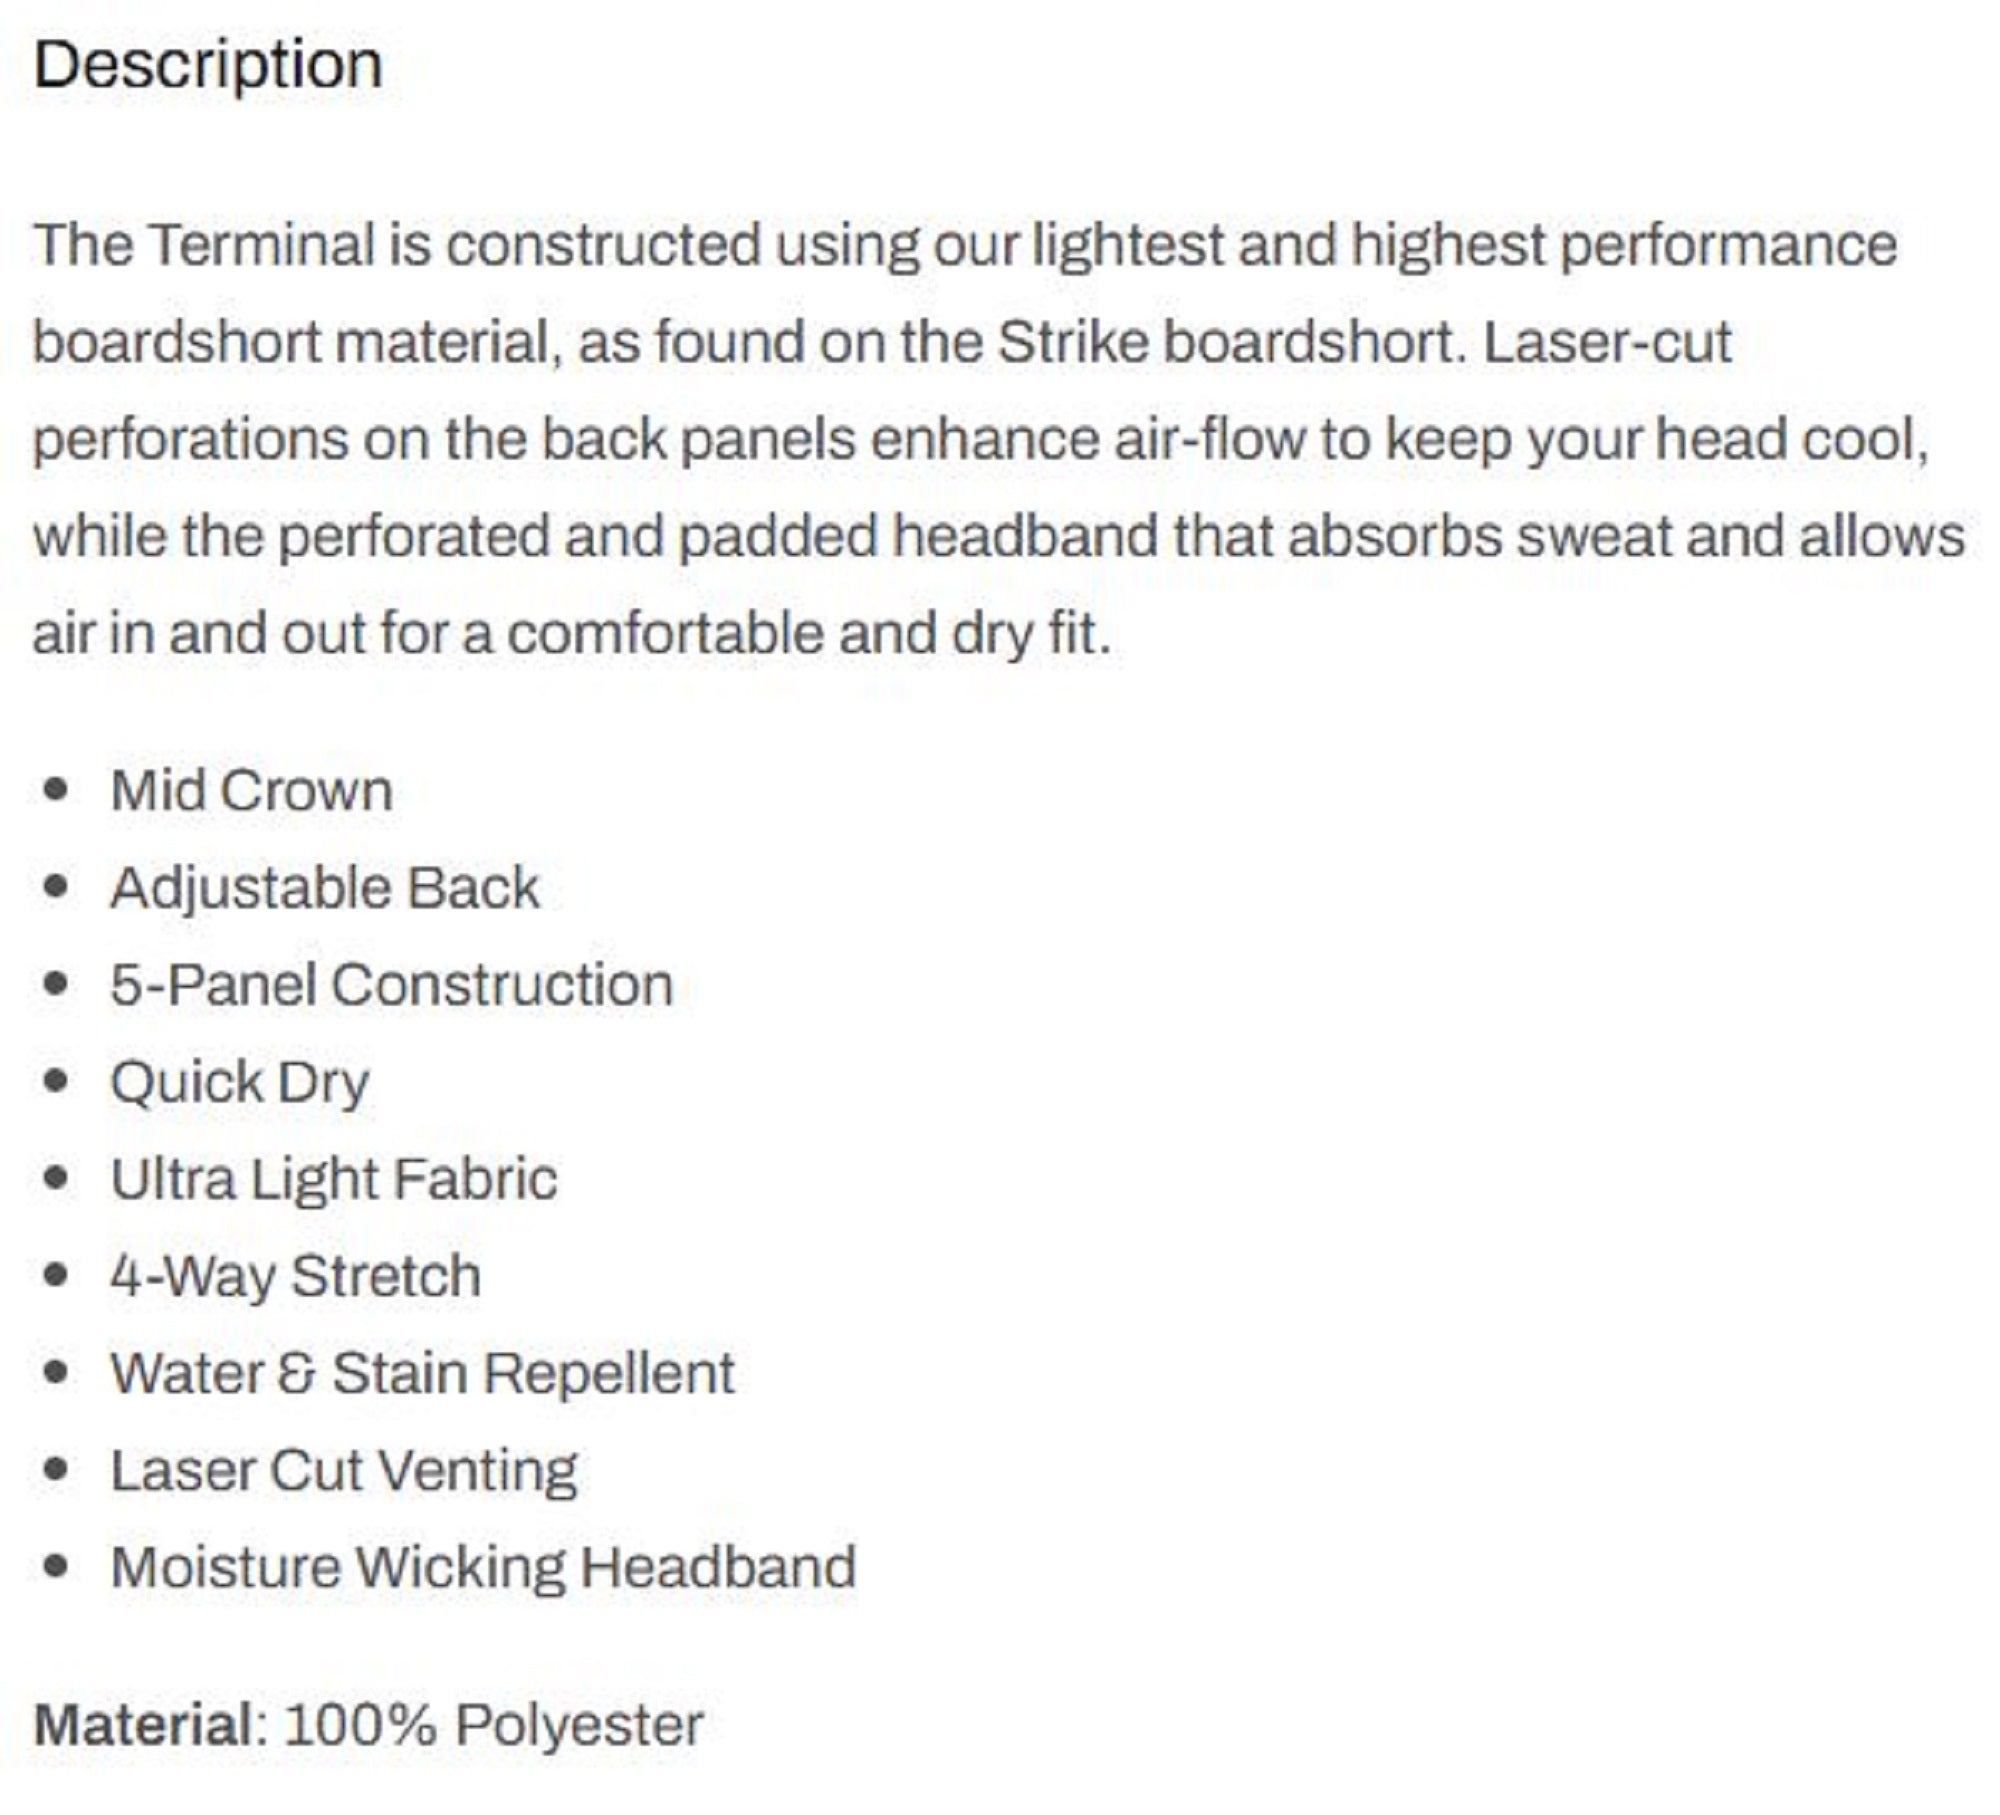Select the Ultra Light Fabric feature

pyautogui.click(x=334, y=1180)
